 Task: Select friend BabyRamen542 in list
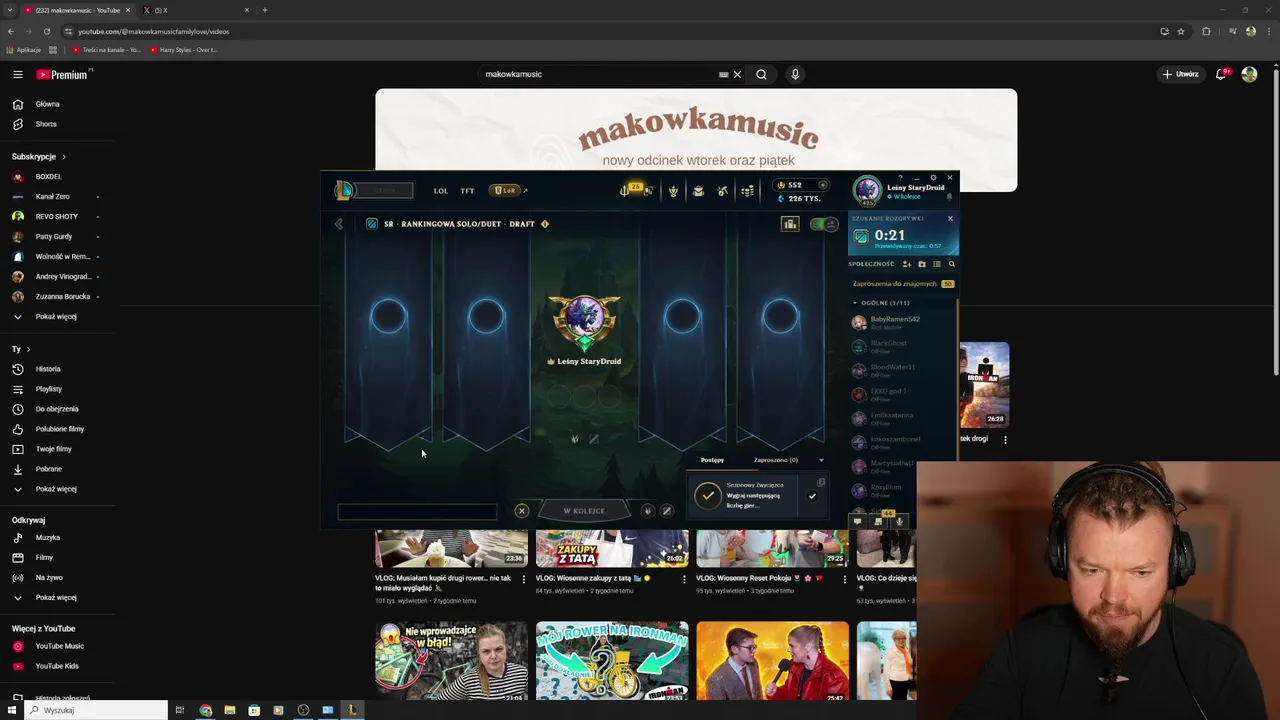pyautogui.click(x=903, y=322)
